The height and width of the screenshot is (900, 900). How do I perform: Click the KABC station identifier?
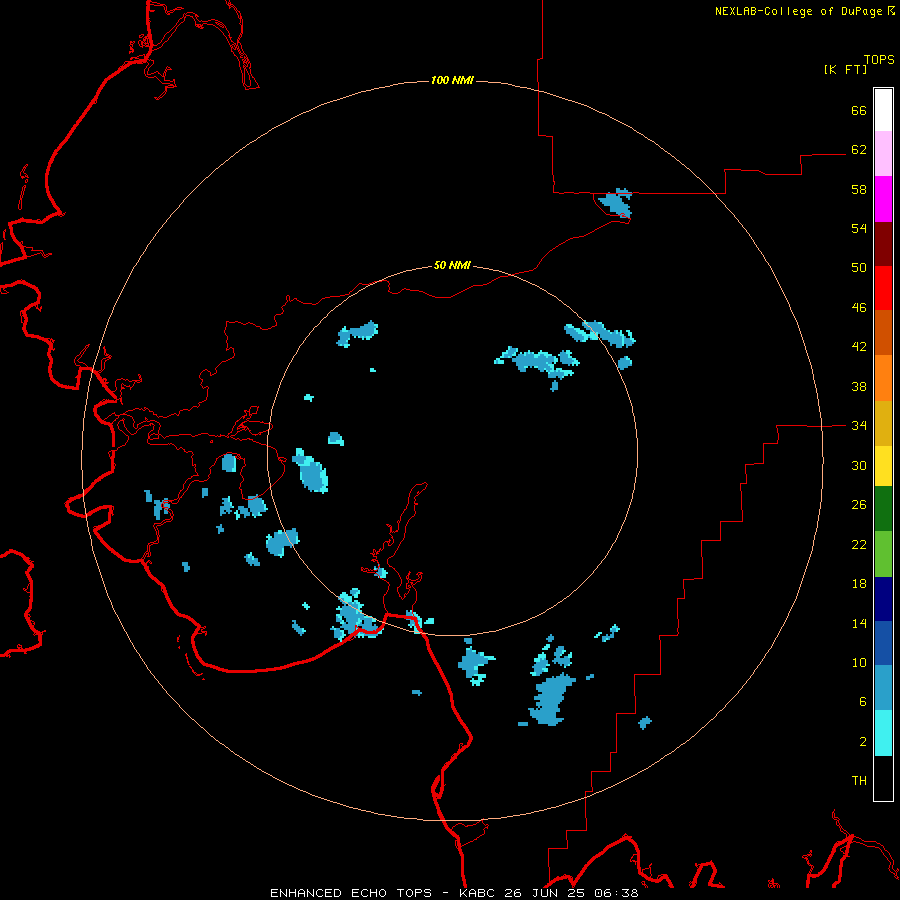tap(479, 893)
